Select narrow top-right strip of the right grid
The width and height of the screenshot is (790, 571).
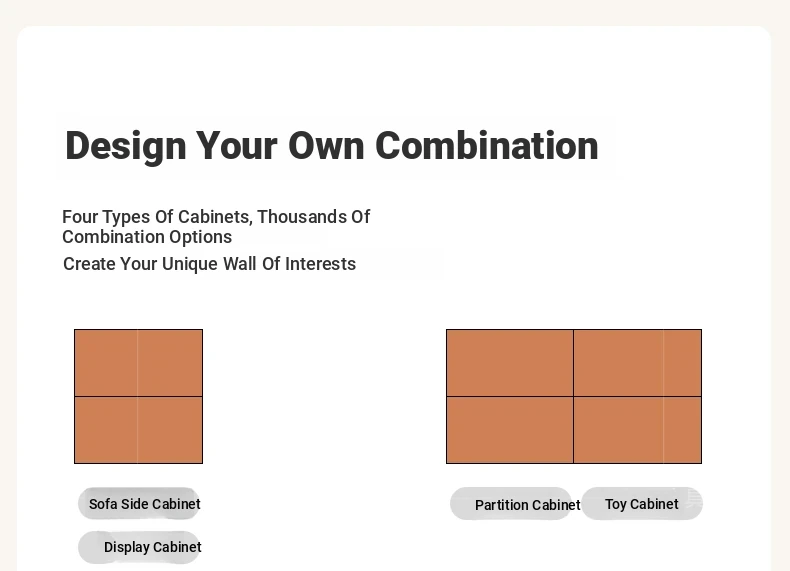click(x=682, y=363)
